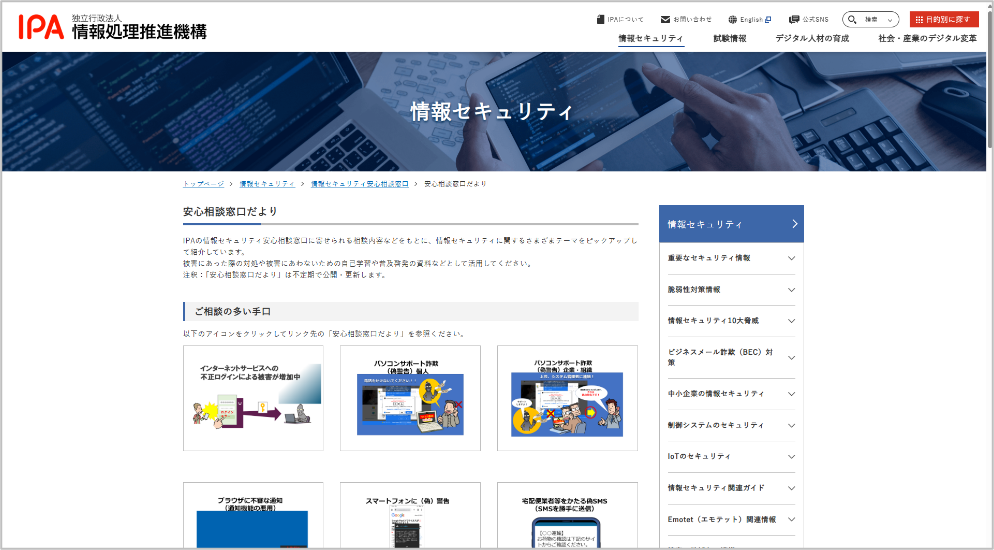Open the 公式SNS header link

(808, 20)
